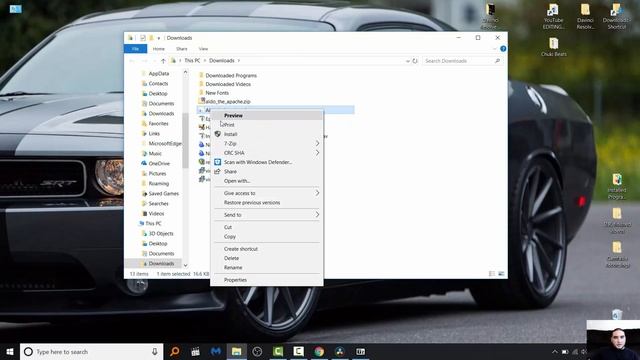Click the microphone icon in taskbar search
This screenshot has width=640, height=360.
pyautogui.click(x=155, y=351)
